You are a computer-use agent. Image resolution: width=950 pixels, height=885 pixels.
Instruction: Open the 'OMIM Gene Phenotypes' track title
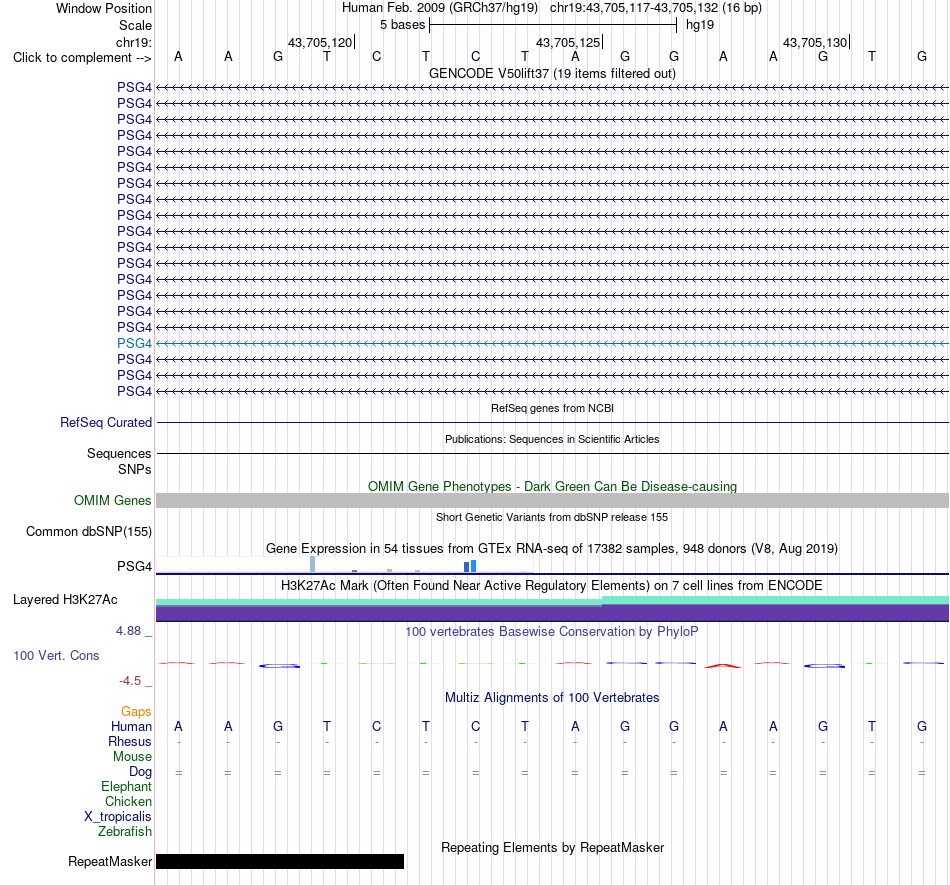click(552, 486)
